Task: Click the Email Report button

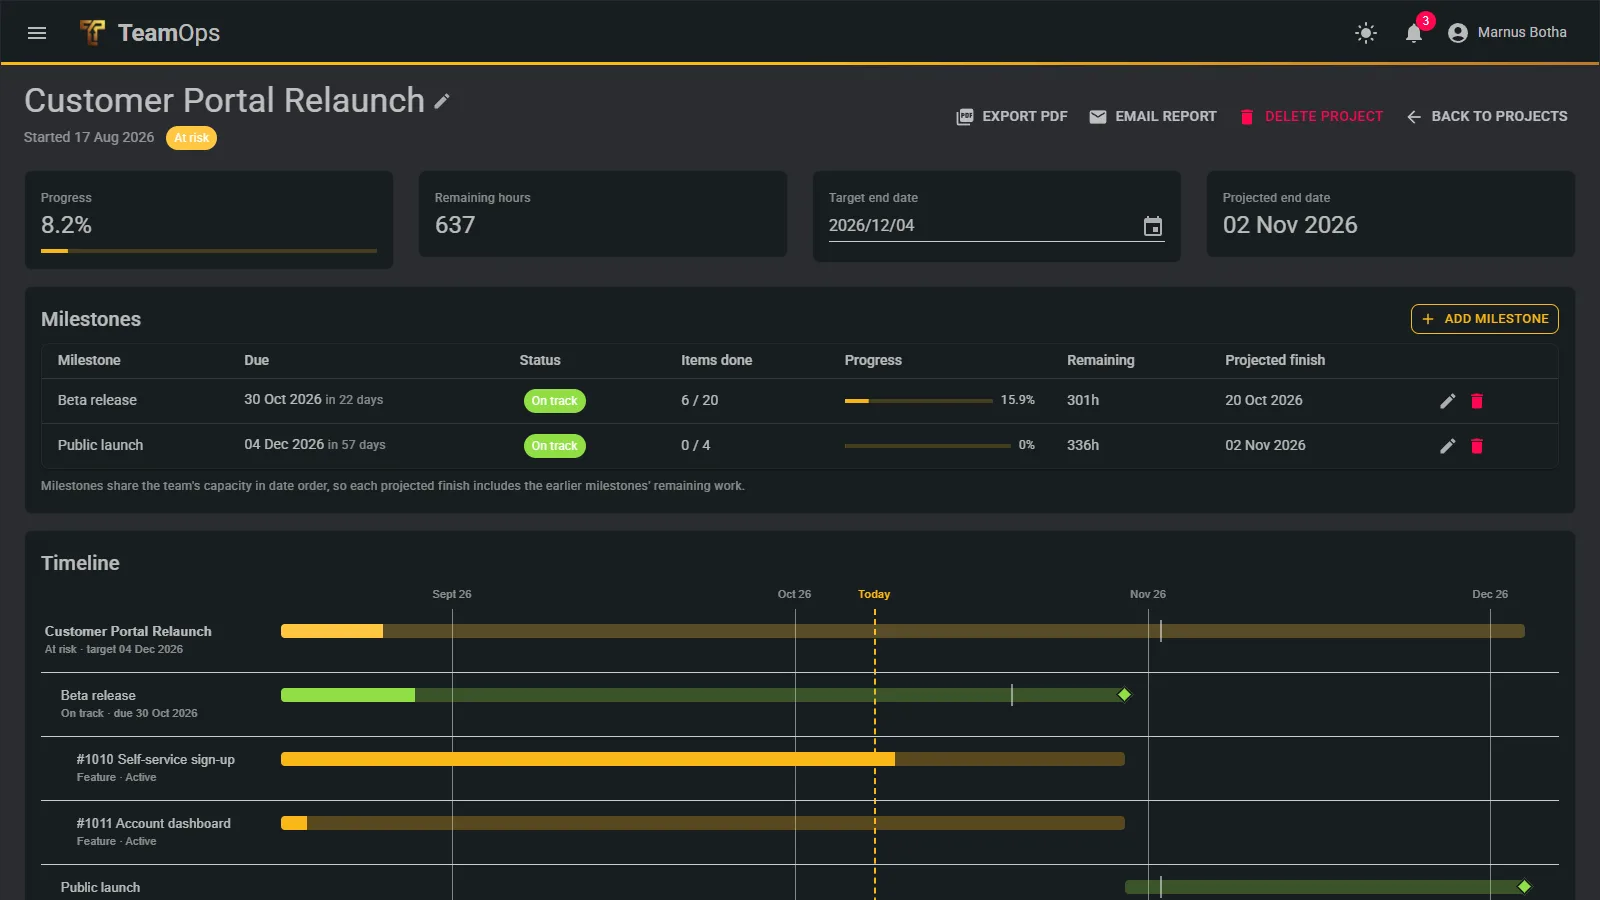Action: pos(1153,117)
